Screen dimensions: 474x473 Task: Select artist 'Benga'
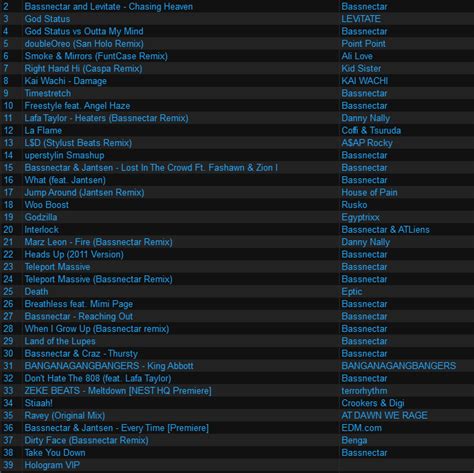(354, 440)
